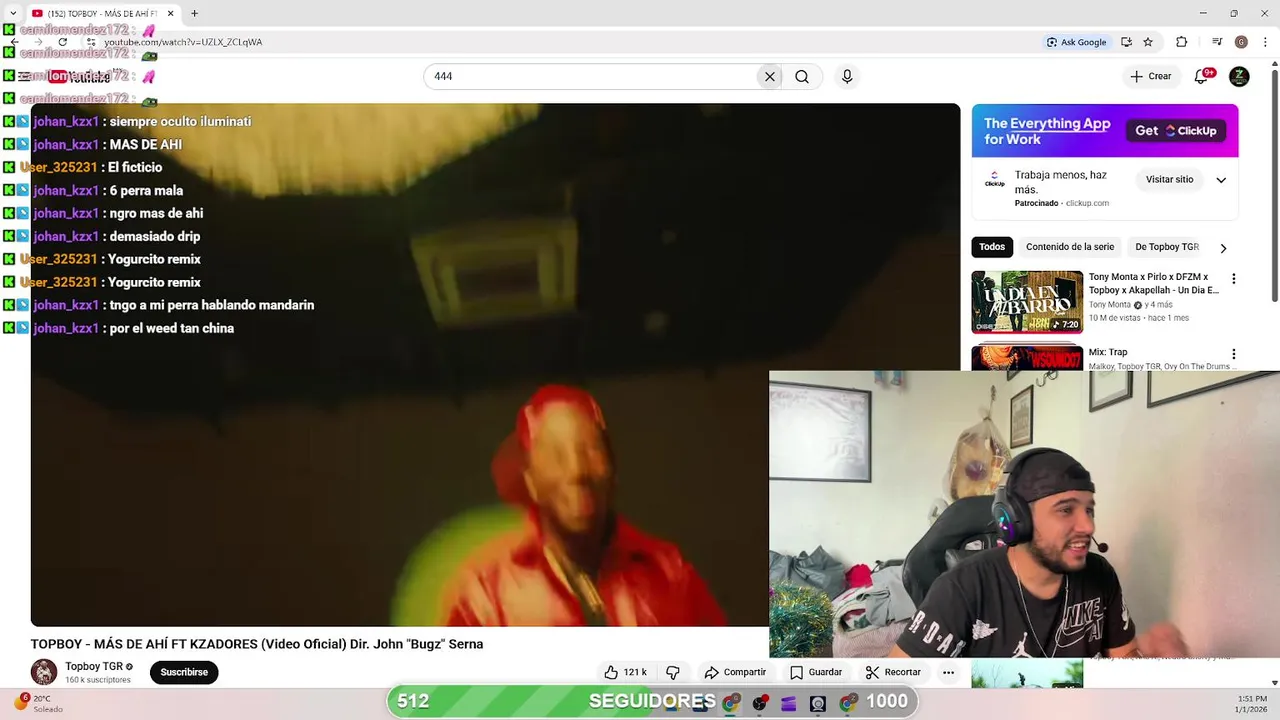Screen dimensions: 1280x720
Task: Open options for the Tony Monta video
Action: coord(1233,279)
